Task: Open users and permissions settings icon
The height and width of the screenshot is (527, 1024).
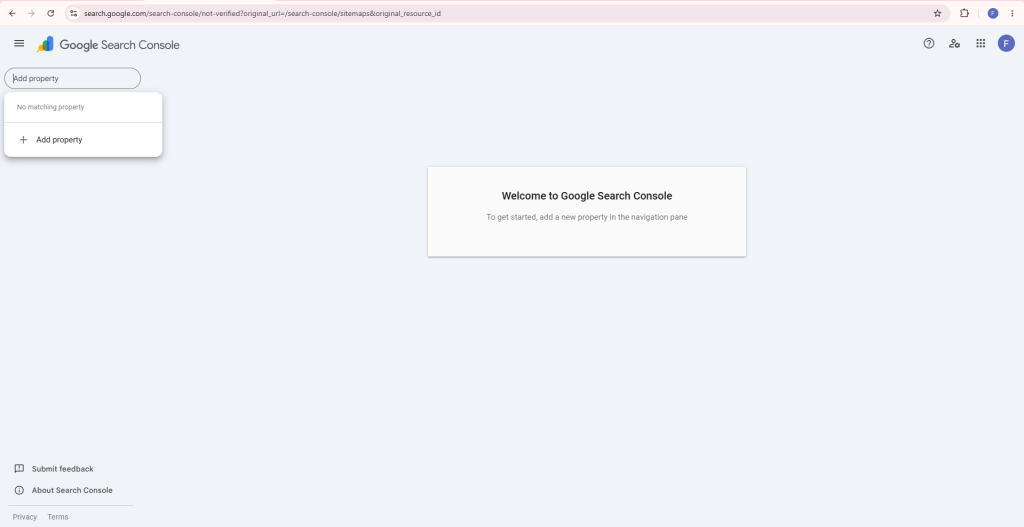Action: (954, 43)
